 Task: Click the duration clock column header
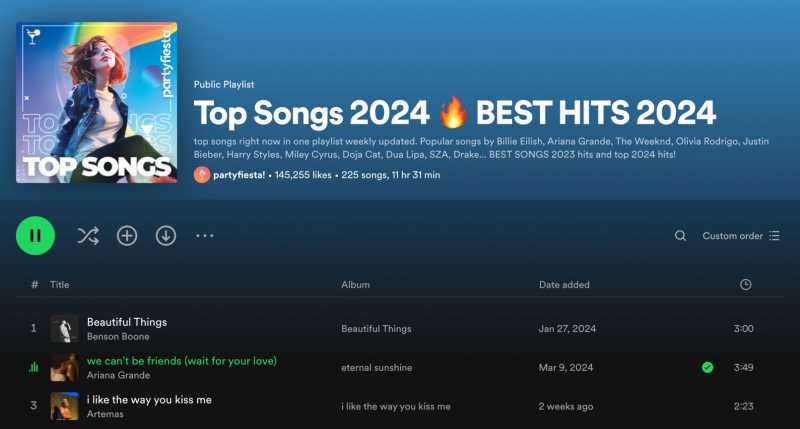click(745, 285)
